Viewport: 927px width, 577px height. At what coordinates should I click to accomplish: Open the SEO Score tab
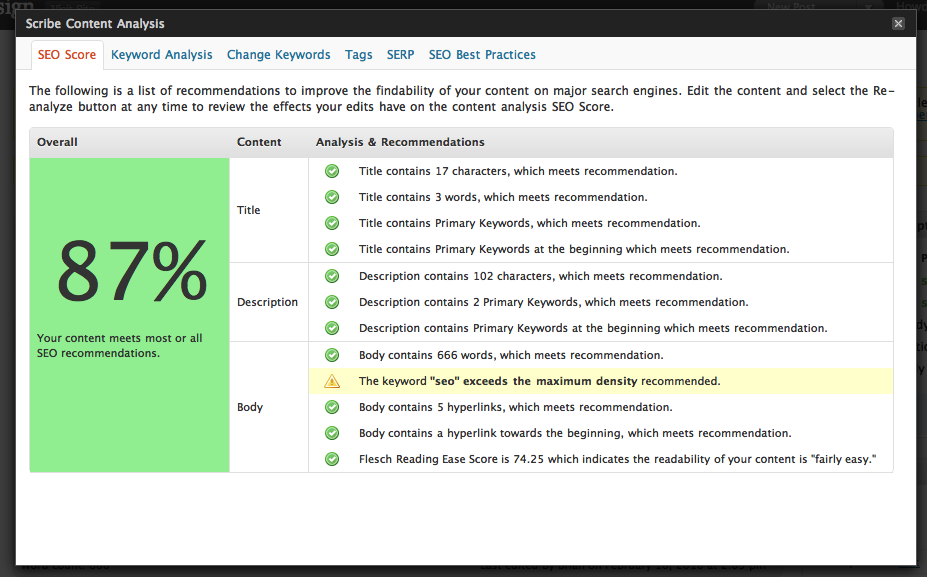pyautogui.click(x=67, y=55)
